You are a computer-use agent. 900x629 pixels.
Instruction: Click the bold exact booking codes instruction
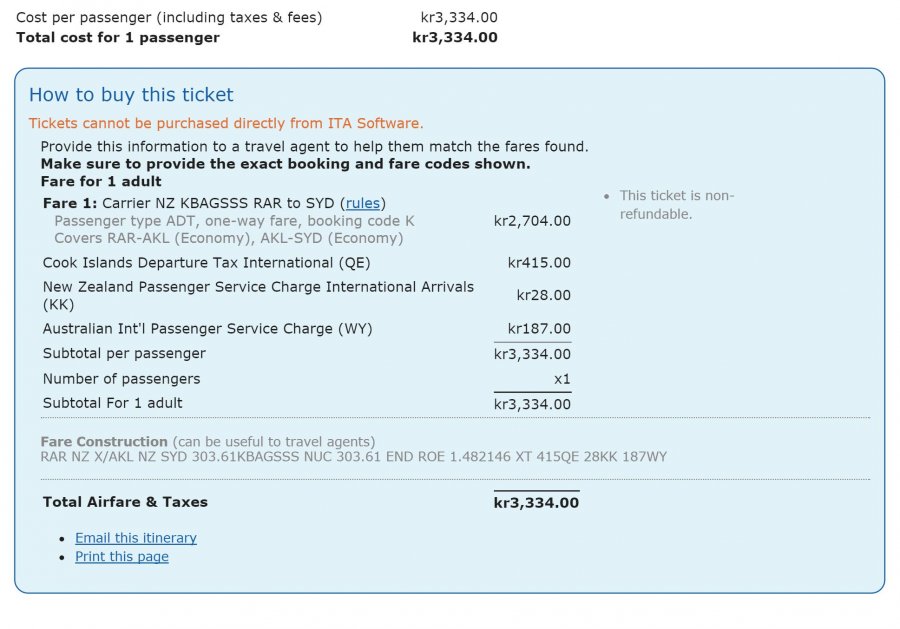285,164
